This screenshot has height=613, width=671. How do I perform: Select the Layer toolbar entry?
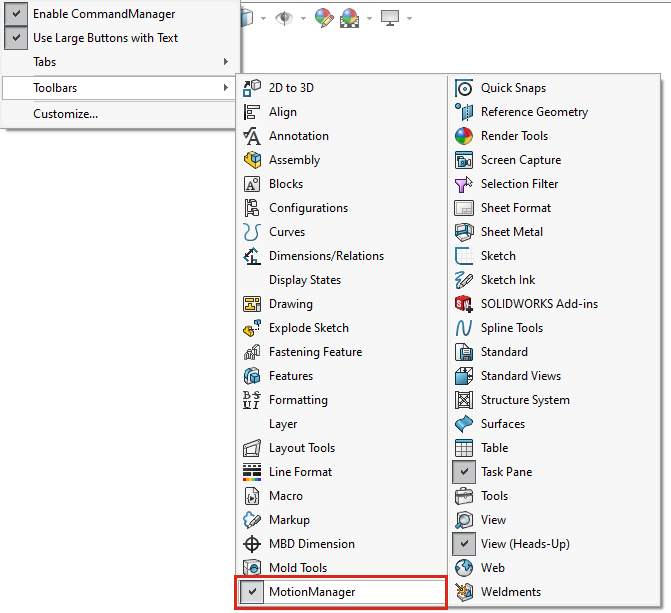coord(283,424)
